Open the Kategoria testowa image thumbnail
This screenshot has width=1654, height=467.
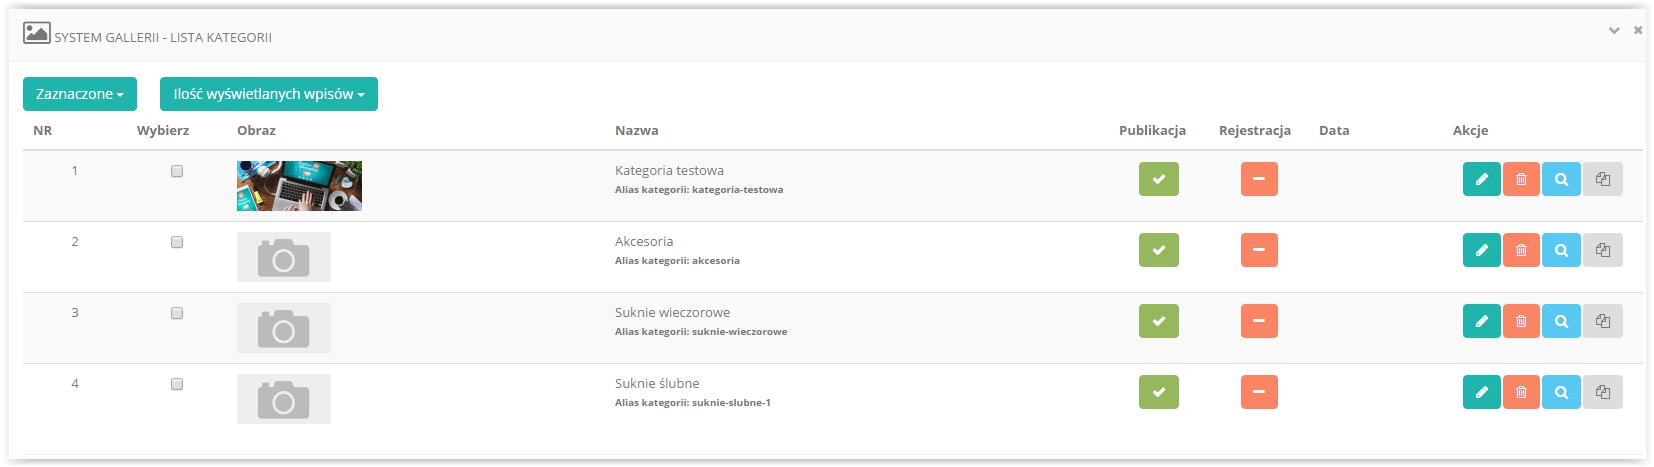(x=299, y=186)
